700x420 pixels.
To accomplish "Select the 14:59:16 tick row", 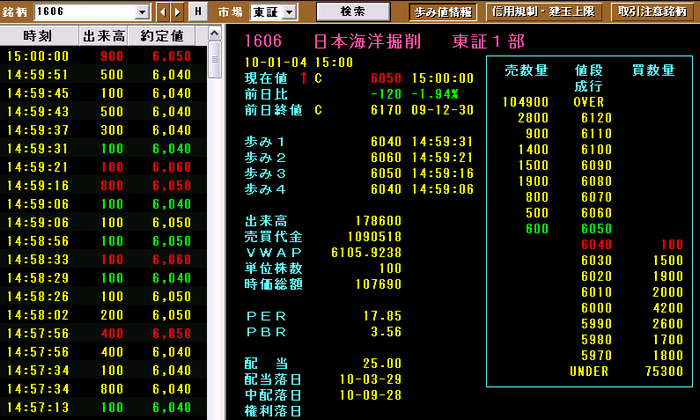I will pos(103,186).
